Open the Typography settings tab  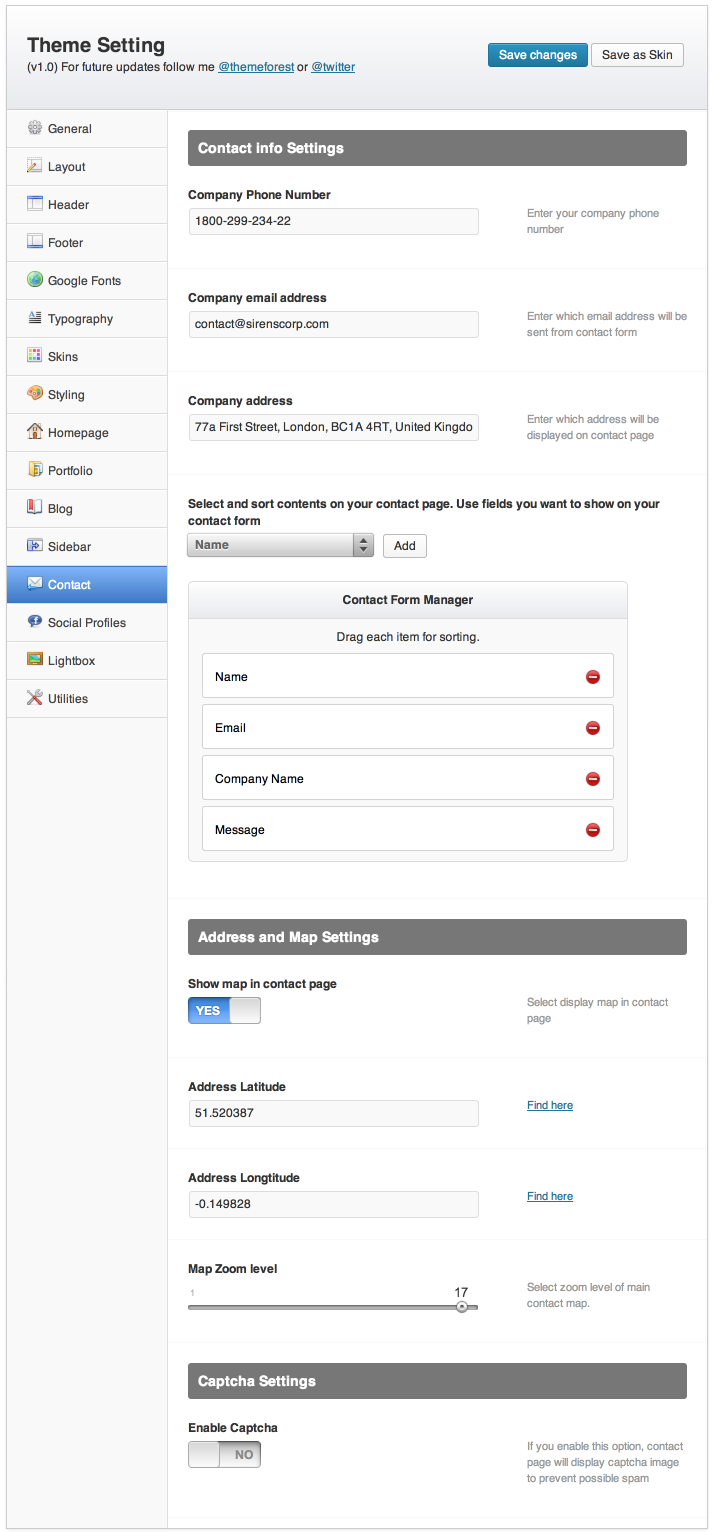(x=80, y=319)
